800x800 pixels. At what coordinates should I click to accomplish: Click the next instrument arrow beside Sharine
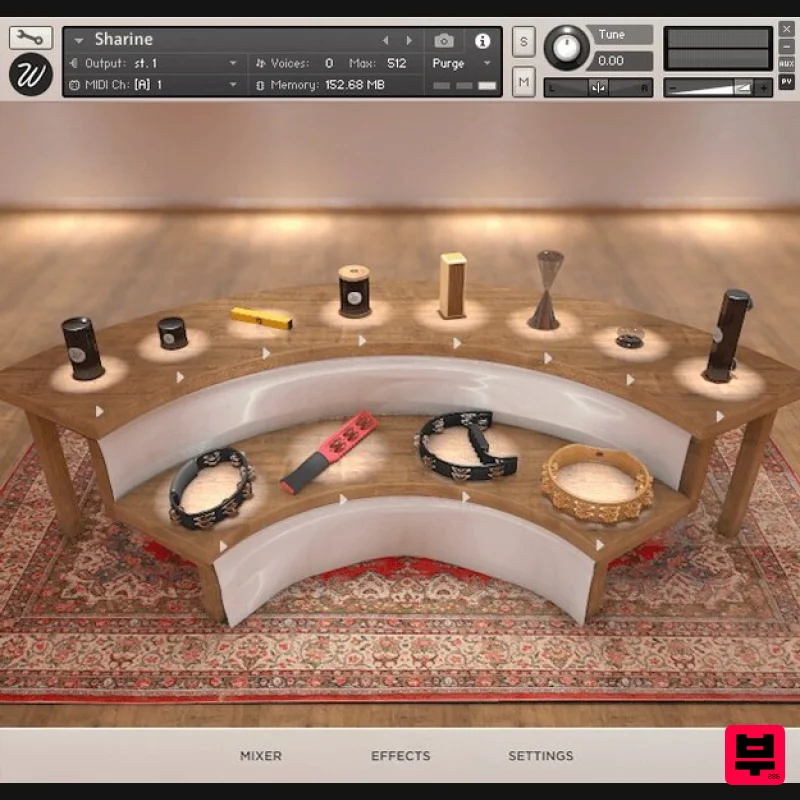408,39
